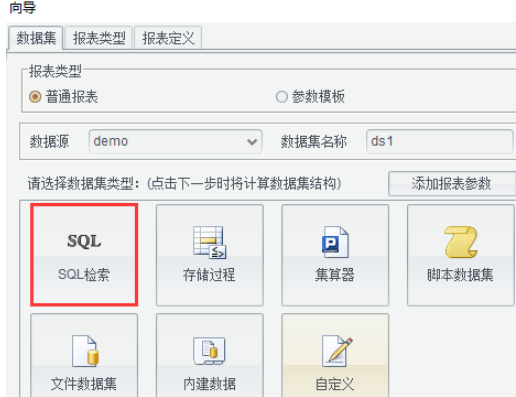This screenshot has height=397, width=516.
Task: Switch to the 数据集 tab
Action: (x=36, y=38)
